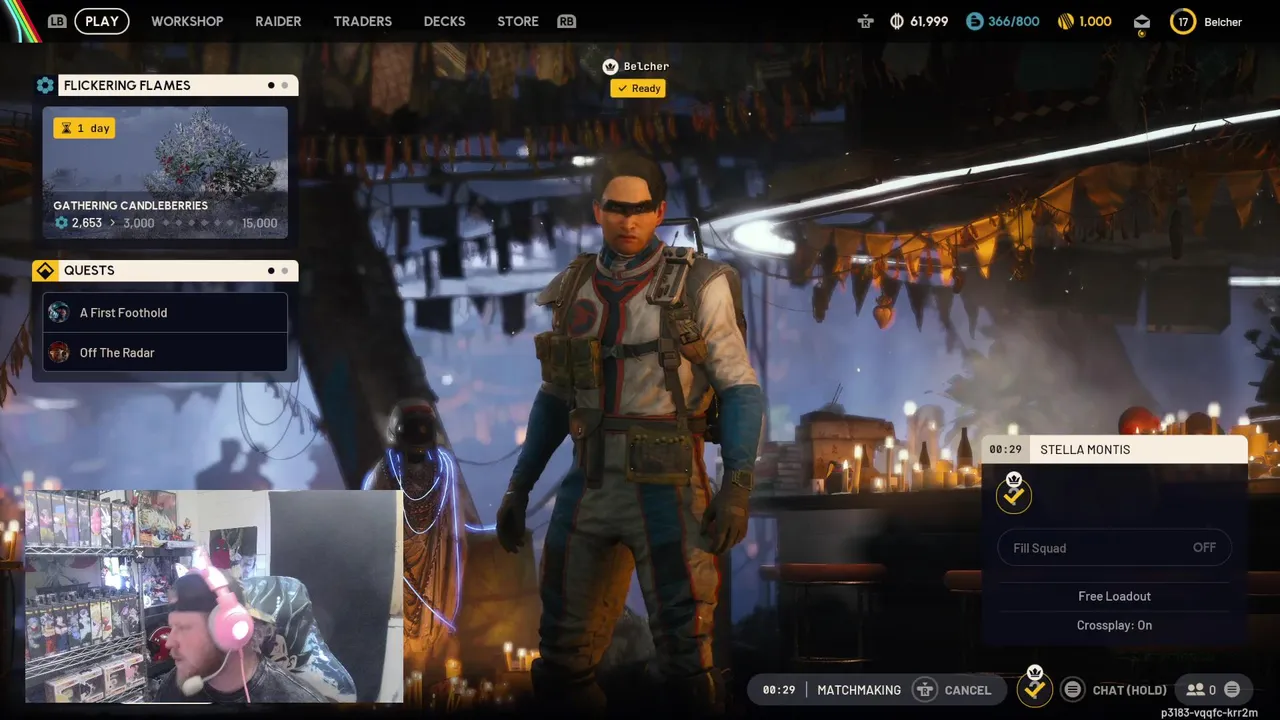The height and width of the screenshot is (720, 1280).
Task: Click the crown icon beside Belcher nameplate
Action: (610, 66)
